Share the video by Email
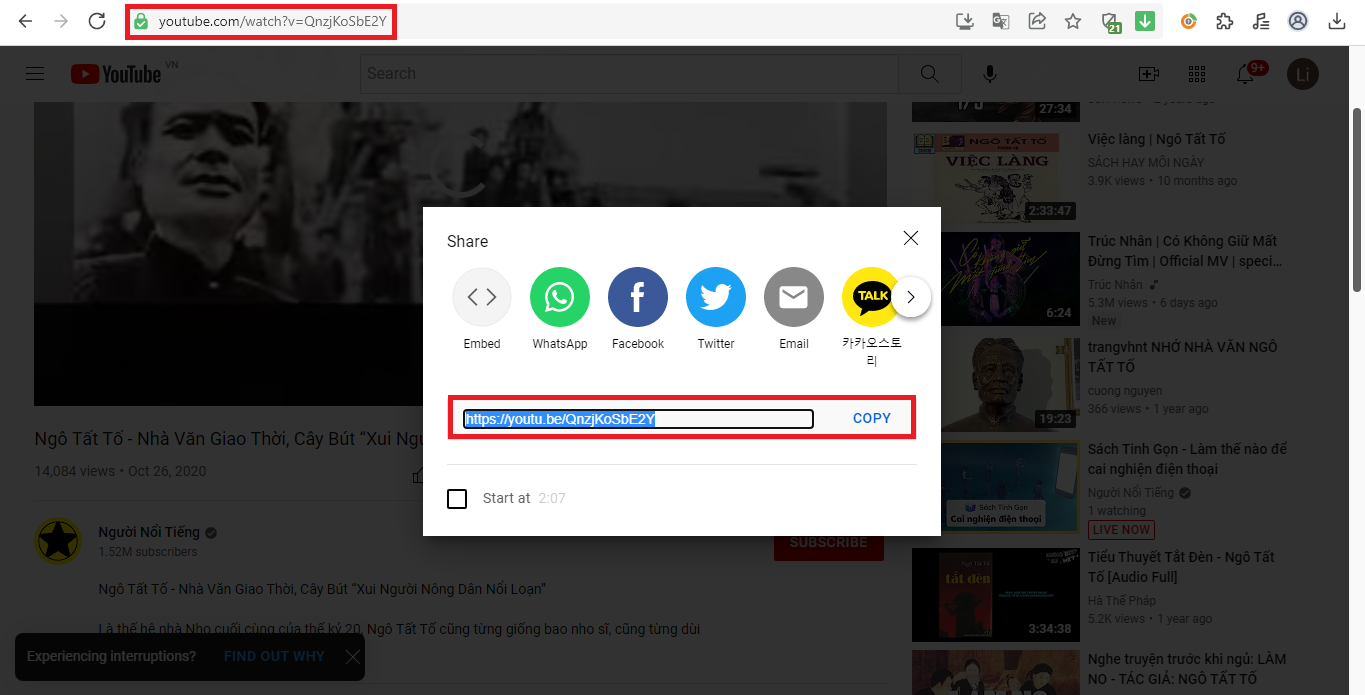The height and width of the screenshot is (695, 1365). coord(793,298)
